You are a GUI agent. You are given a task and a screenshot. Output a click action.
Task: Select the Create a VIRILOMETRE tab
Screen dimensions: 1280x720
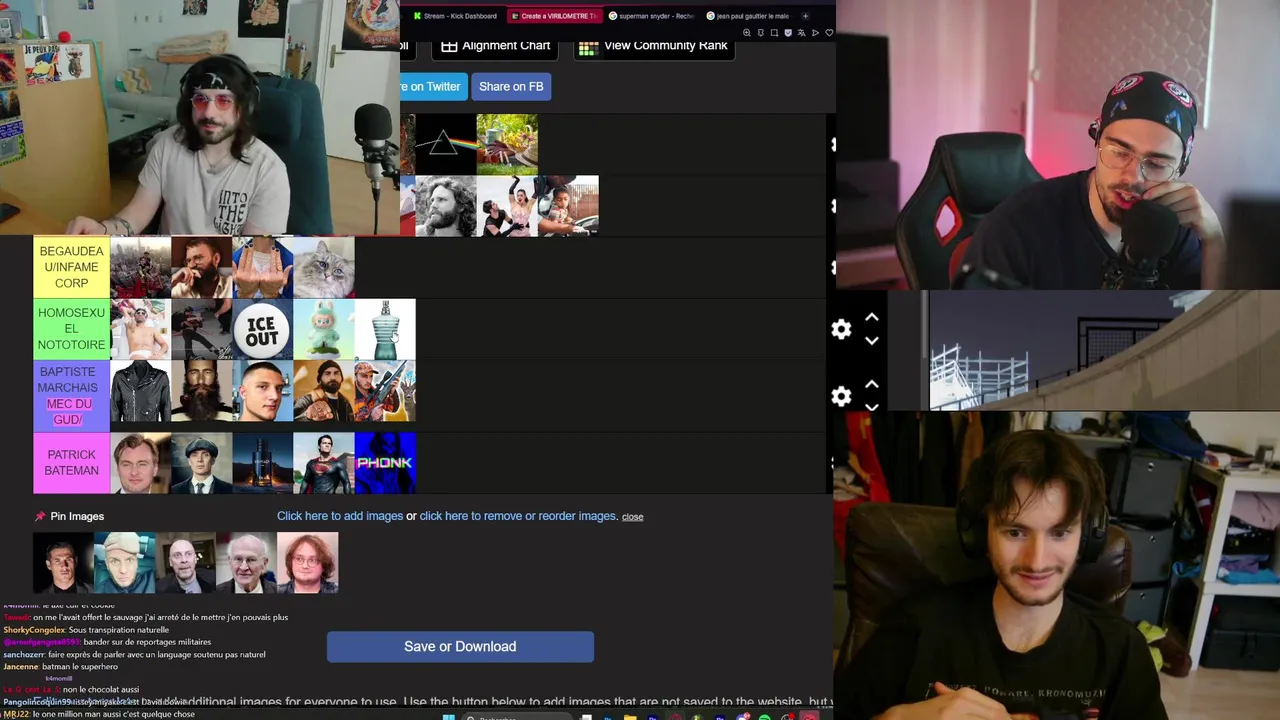[553, 16]
